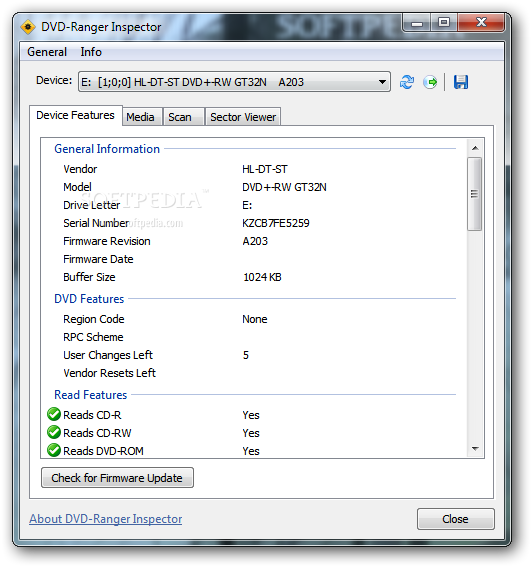The height and width of the screenshot is (567, 532).
Task: Select the Reads CD-RW label
Action: coord(97,433)
